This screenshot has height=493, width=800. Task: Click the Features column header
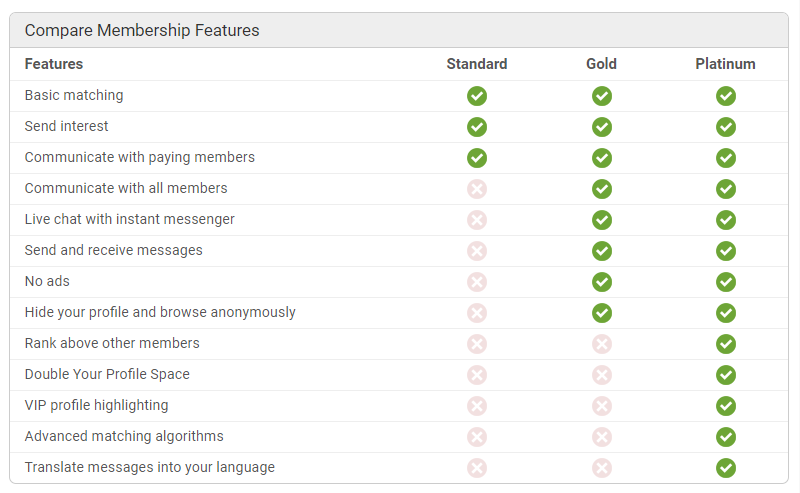tap(54, 64)
